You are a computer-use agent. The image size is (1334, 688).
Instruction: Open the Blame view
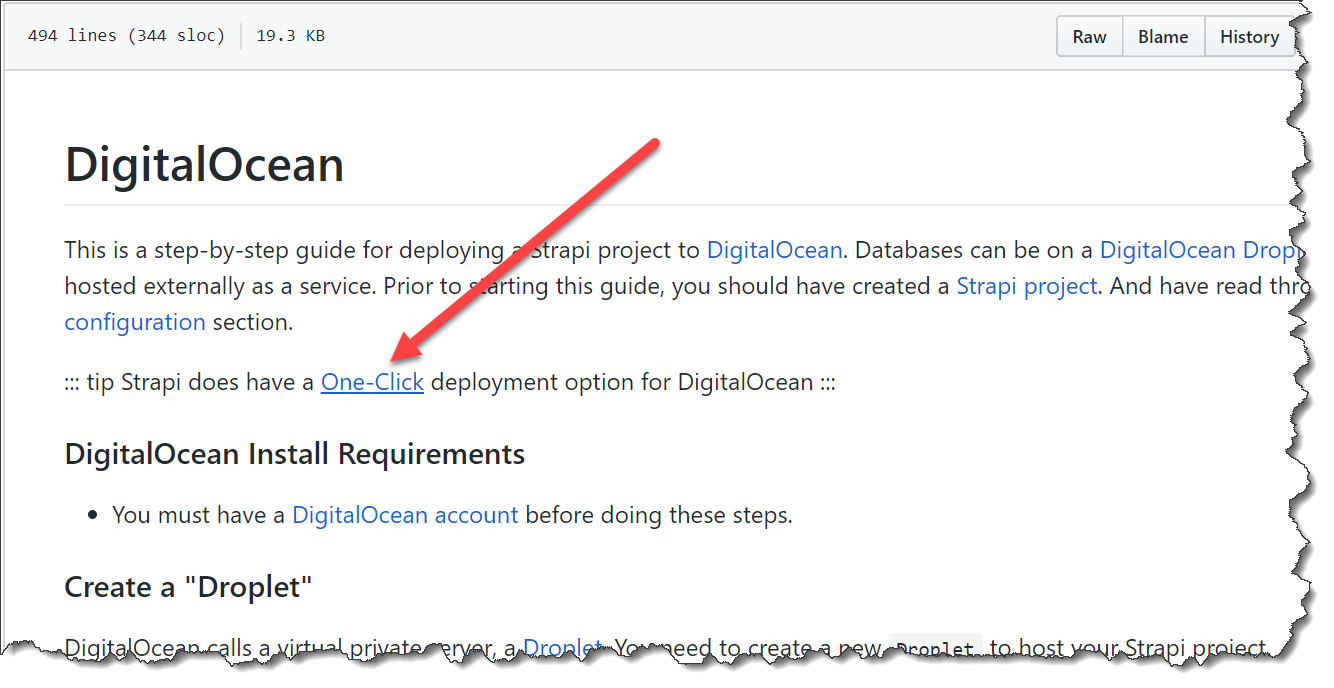click(x=1163, y=36)
